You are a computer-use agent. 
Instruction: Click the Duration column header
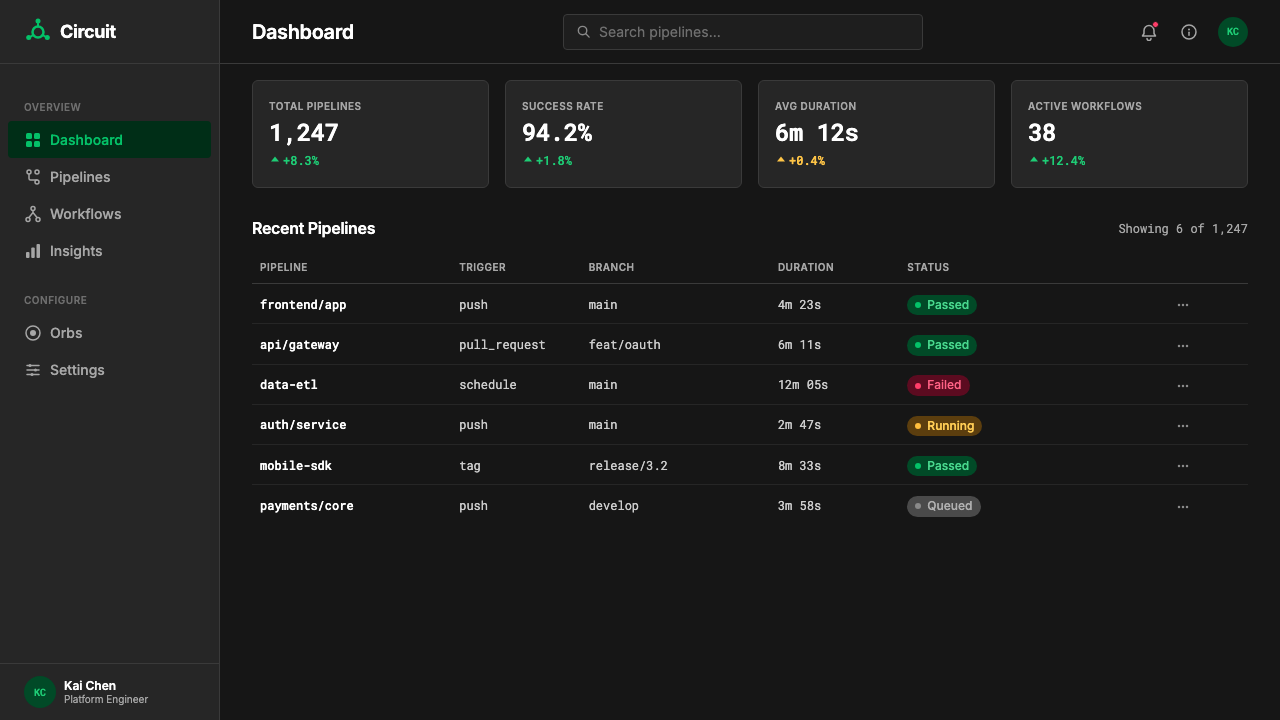tap(805, 267)
